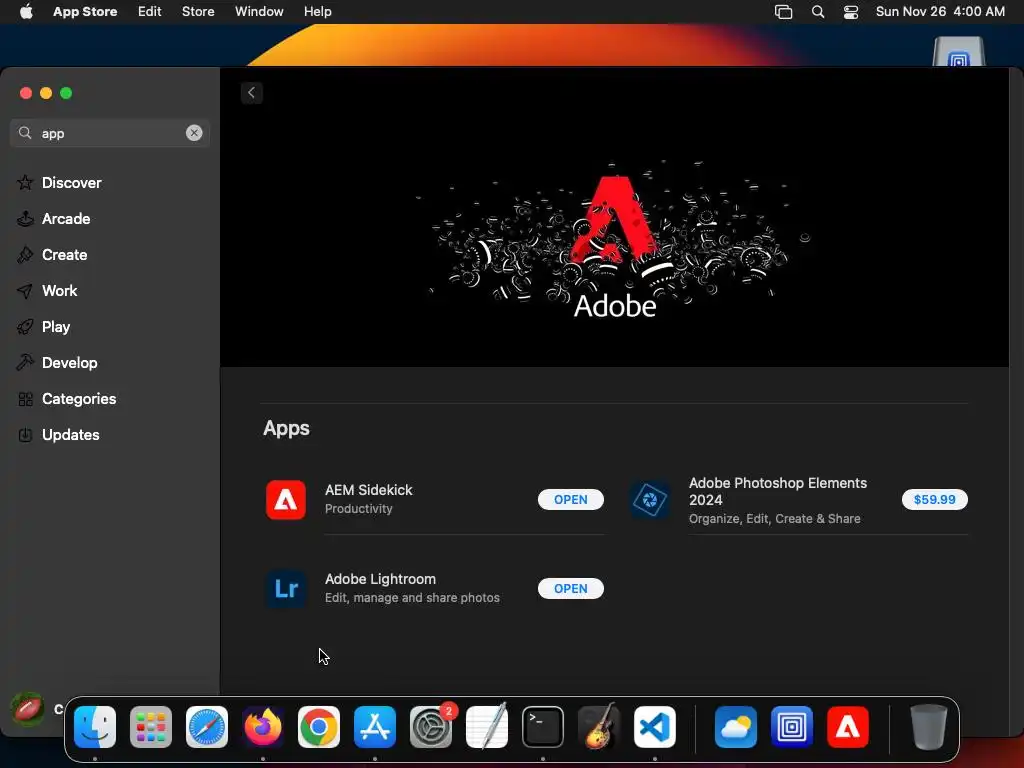Screen dimensions: 1024x768
Task: Open the cloud weather app in Dock
Action: [736, 727]
